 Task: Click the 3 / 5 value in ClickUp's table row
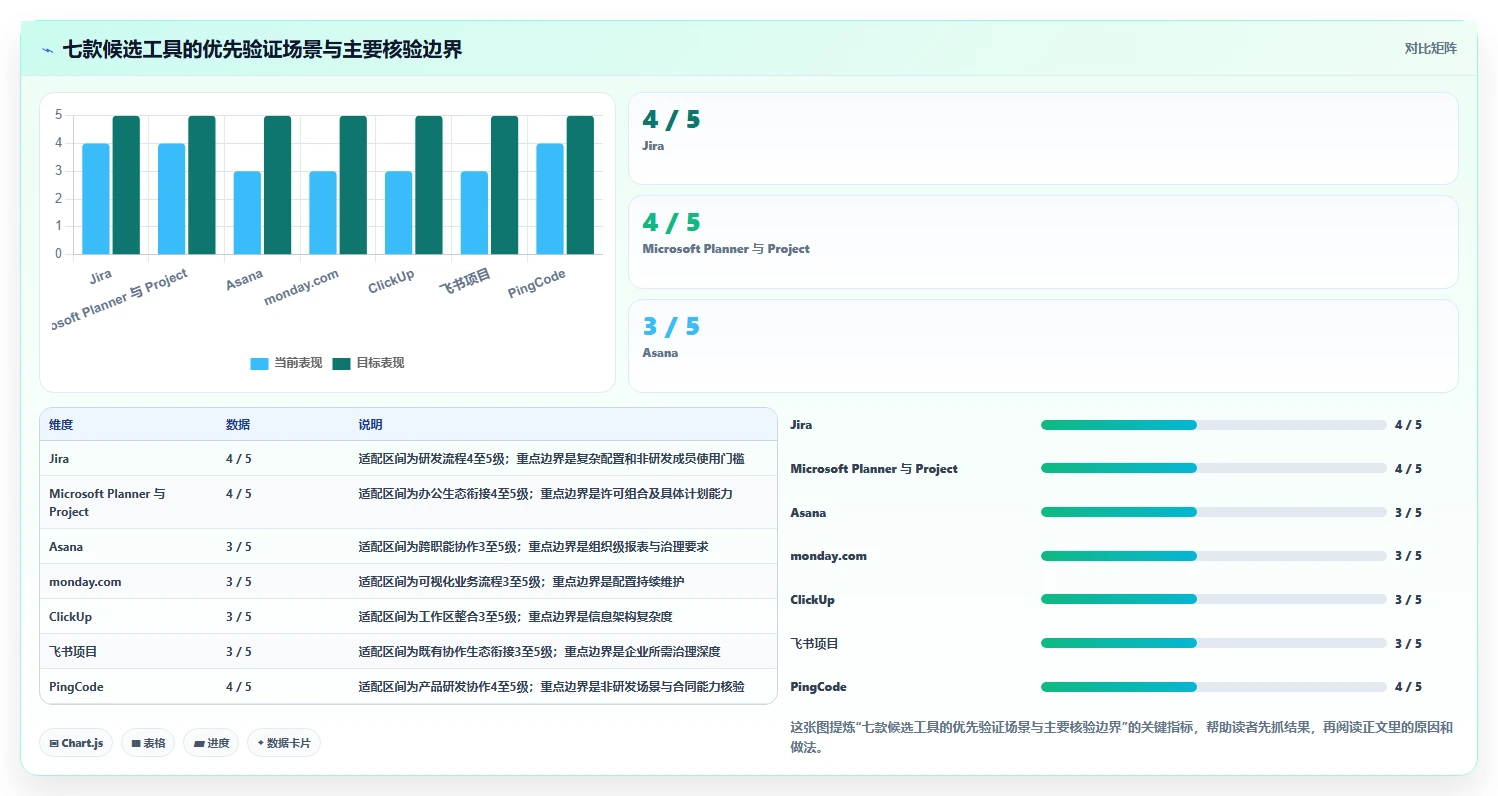pyautogui.click(x=239, y=617)
